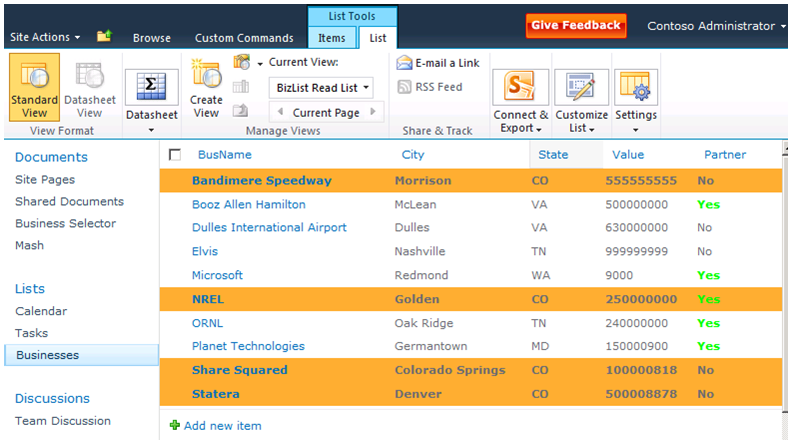The width and height of the screenshot is (794, 446).
Task: Click the Standard View icon
Action: click(34, 77)
